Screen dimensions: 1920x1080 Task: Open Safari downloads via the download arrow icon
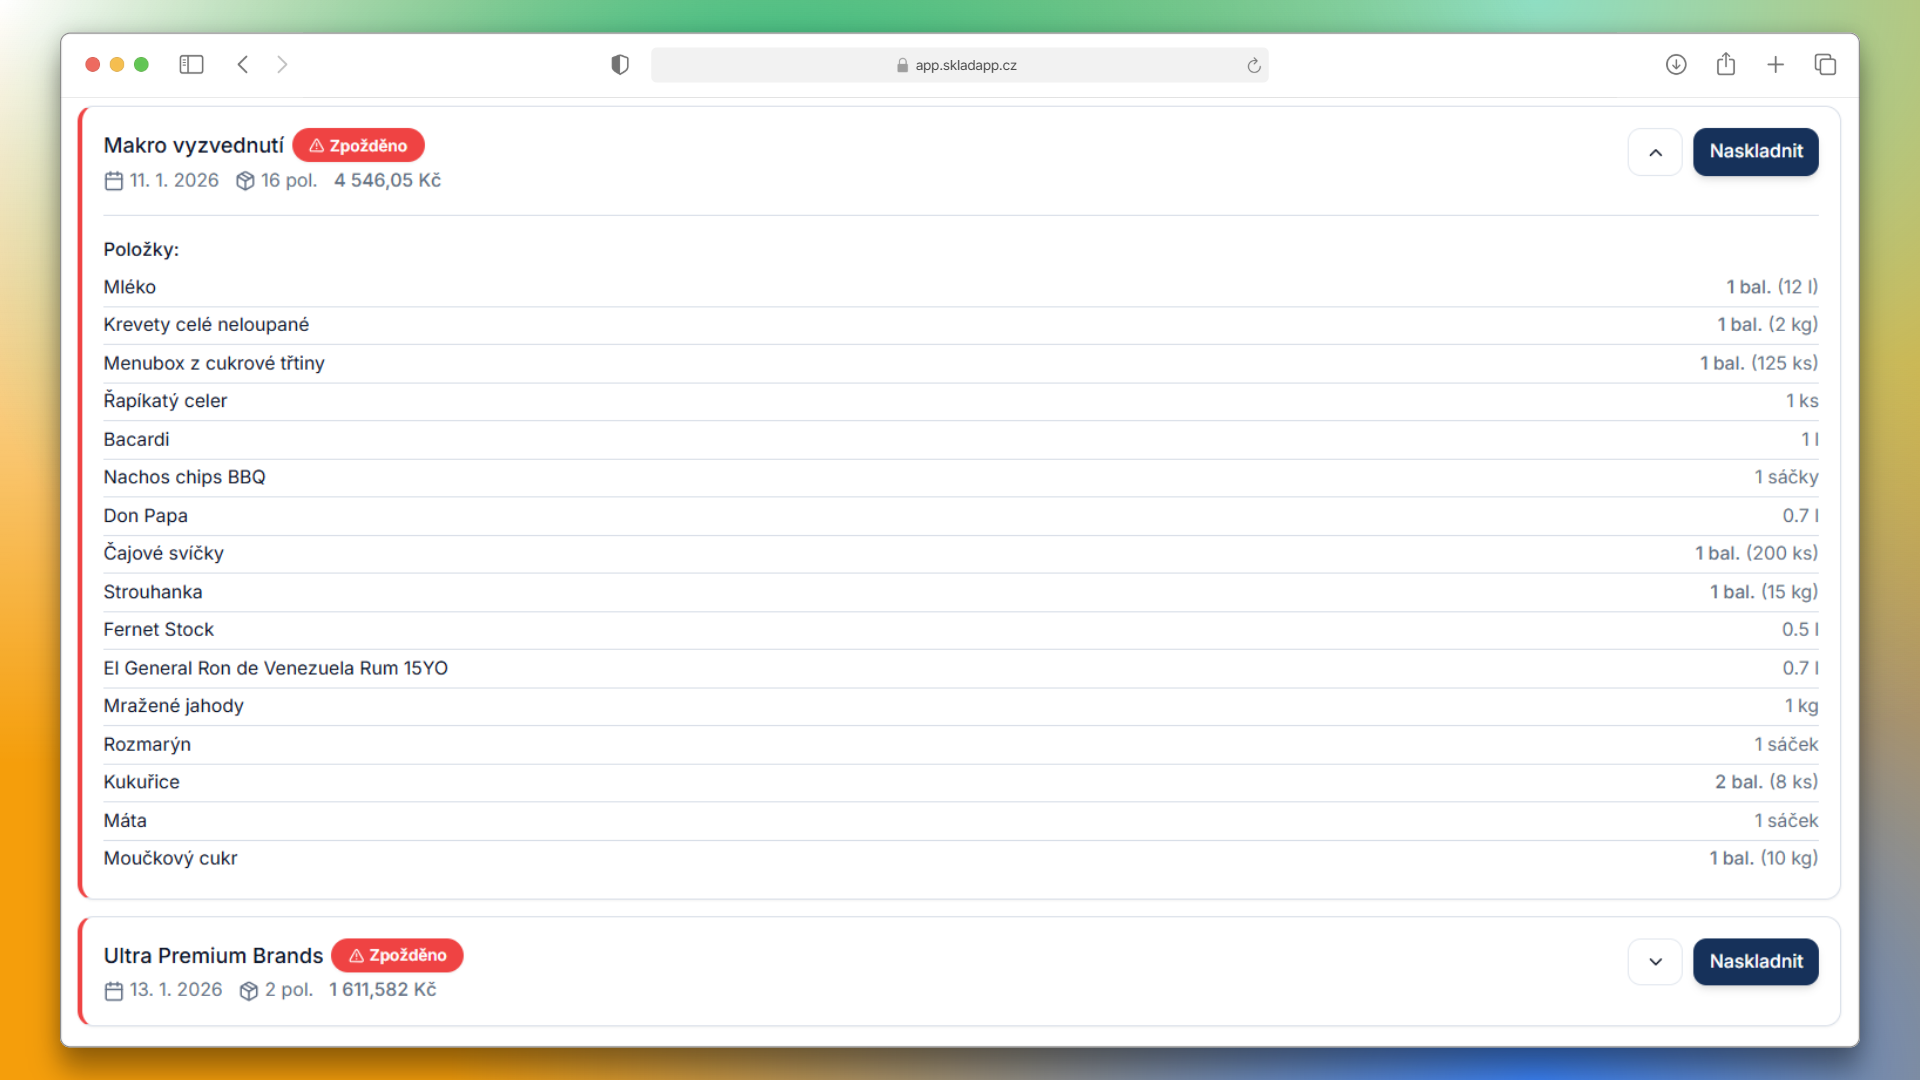1677,64
